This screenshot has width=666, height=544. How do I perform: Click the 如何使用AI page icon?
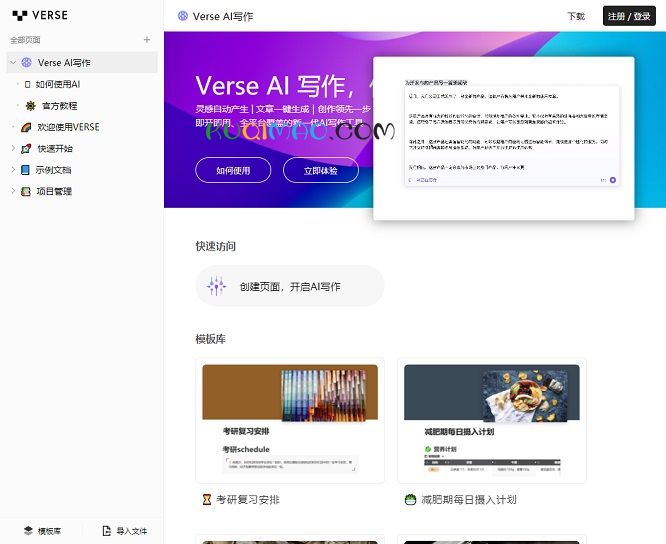pos(28,84)
